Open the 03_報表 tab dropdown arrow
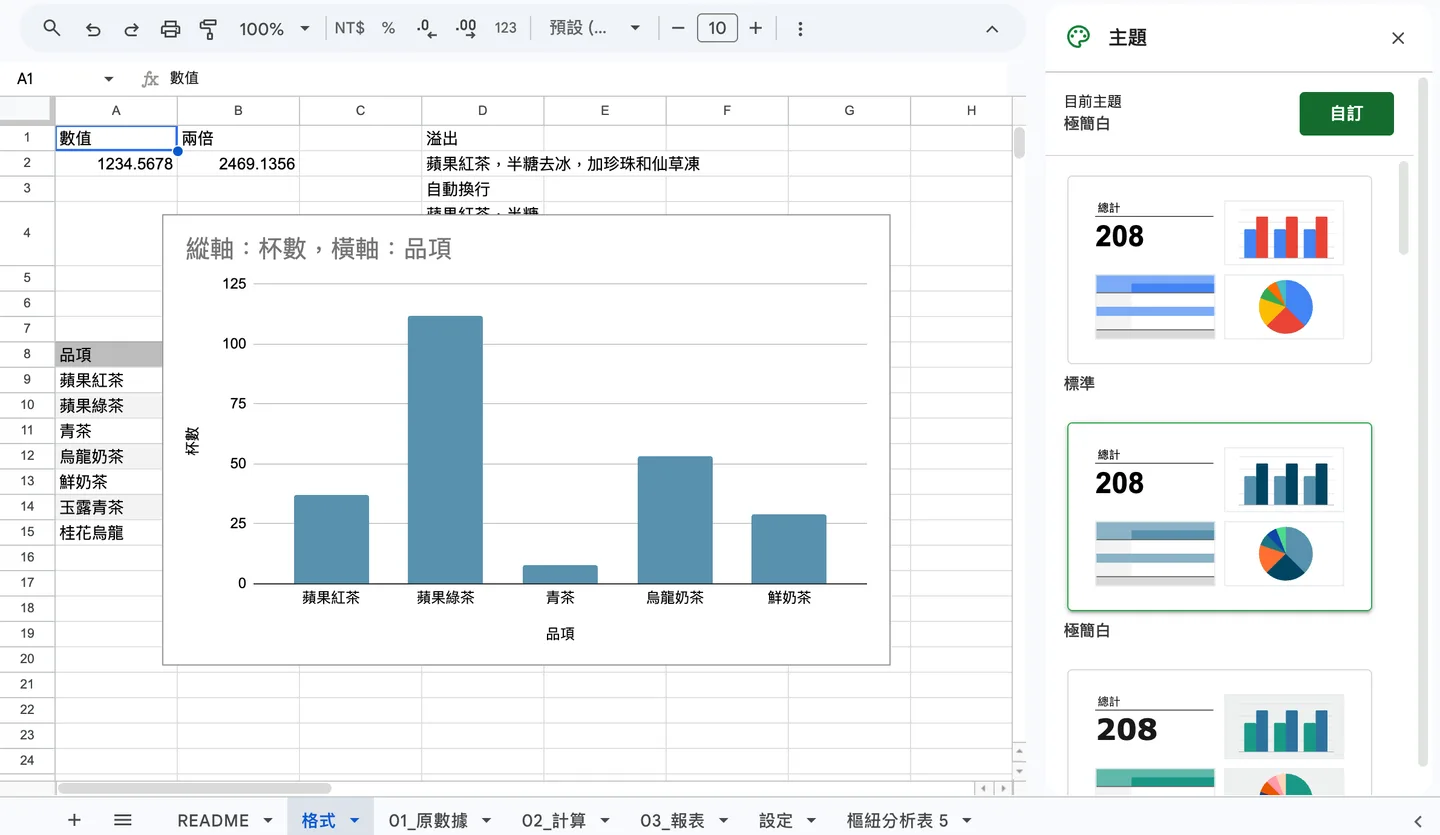This screenshot has width=1440, height=835. (724, 821)
